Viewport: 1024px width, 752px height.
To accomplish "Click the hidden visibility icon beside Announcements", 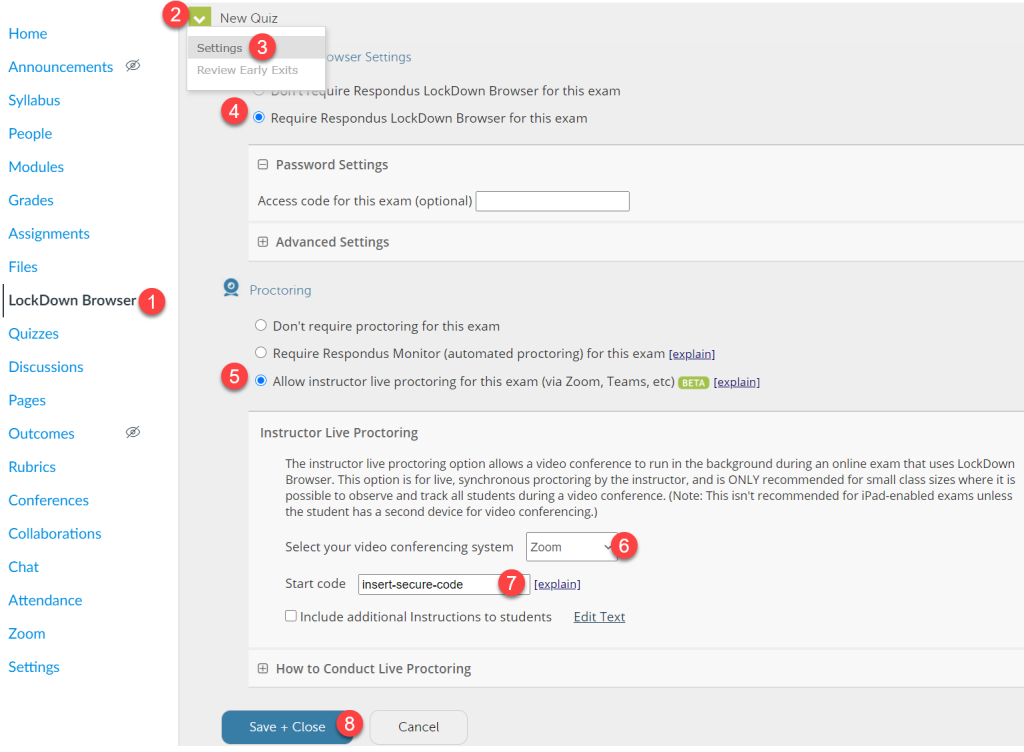I will (131, 66).
